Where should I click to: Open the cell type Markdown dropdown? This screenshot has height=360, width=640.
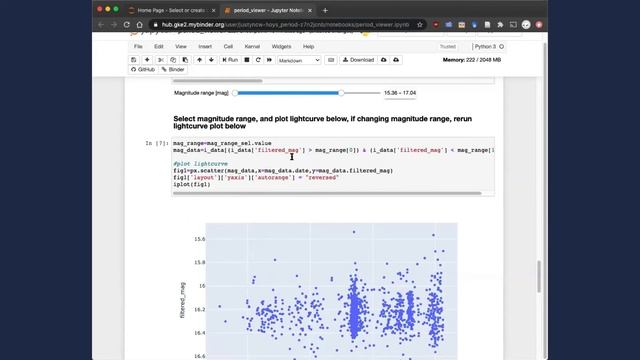click(x=299, y=60)
